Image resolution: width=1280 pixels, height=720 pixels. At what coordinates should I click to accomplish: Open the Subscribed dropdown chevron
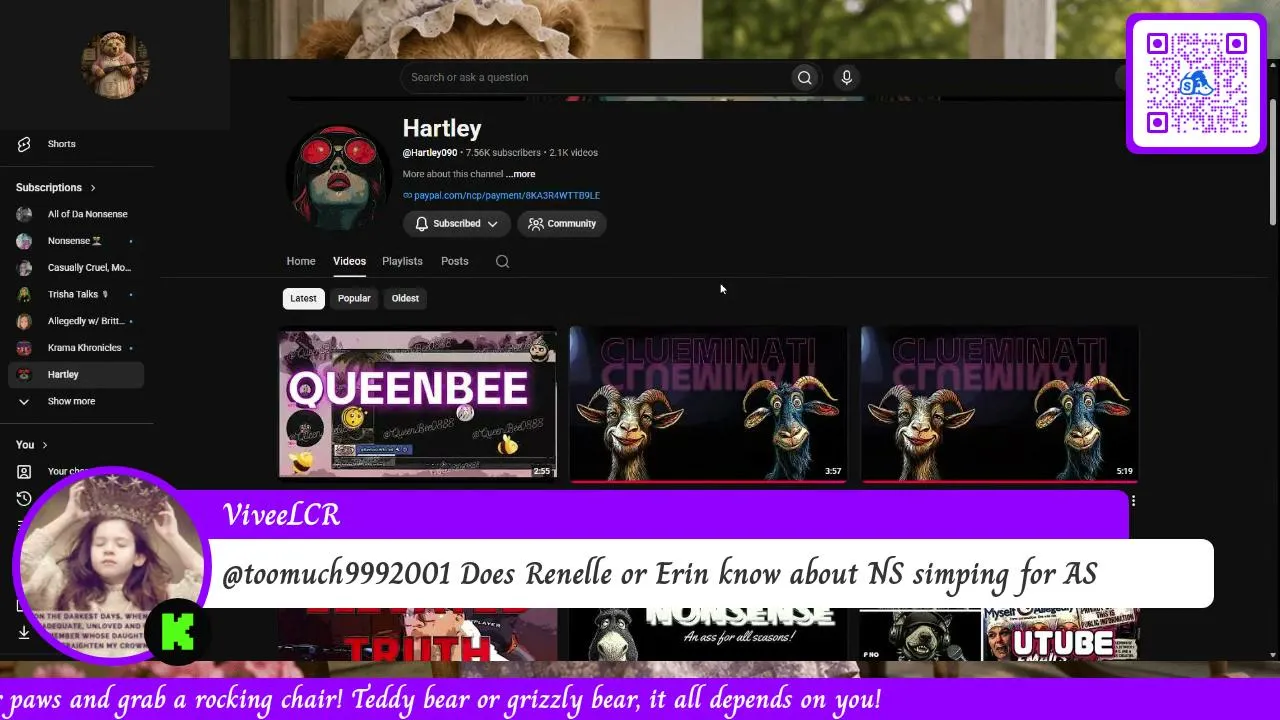point(492,224)
